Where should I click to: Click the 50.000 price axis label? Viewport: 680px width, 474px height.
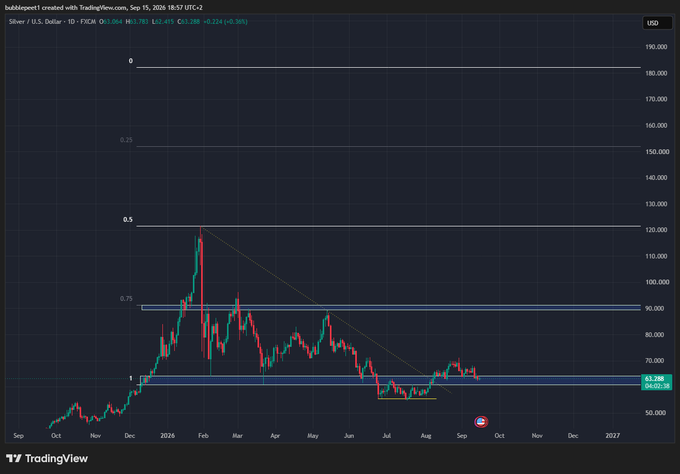656,413
